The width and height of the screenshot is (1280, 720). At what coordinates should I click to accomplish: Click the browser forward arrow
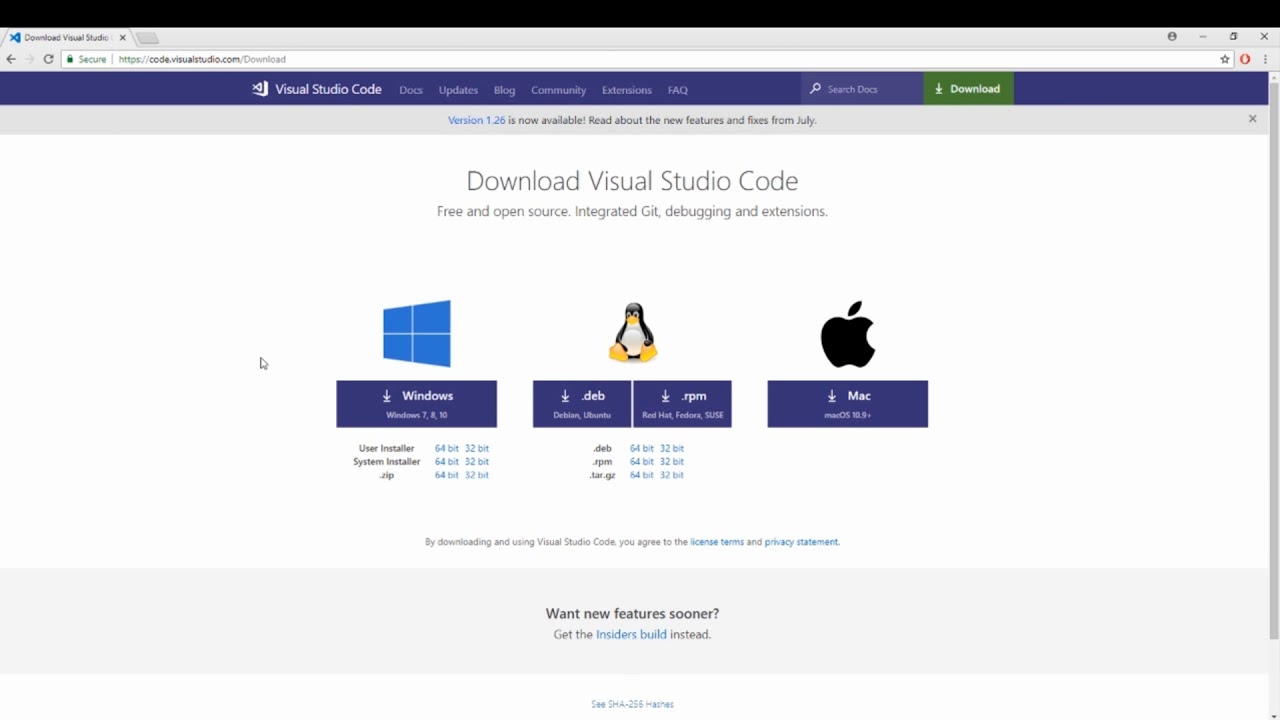(29, 59)
